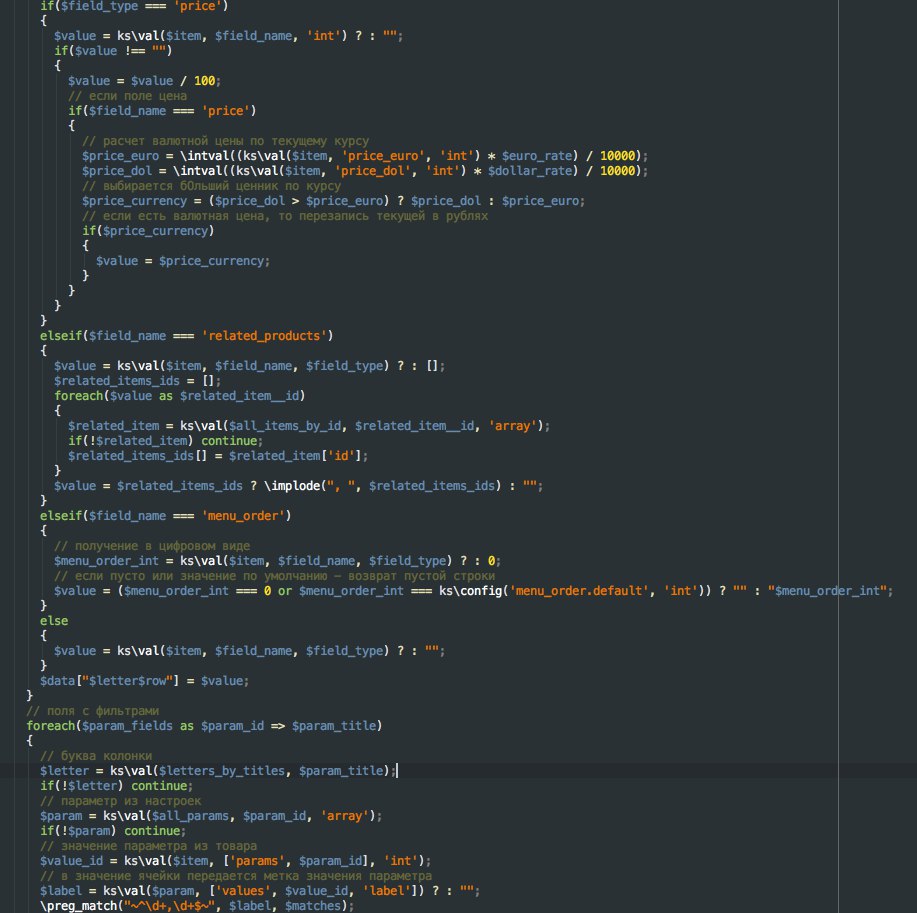The width and height of the screenshot is (917, 913).
Task: Click the "foreach($value as $related_item__id)" line
Action: [180, 396]
